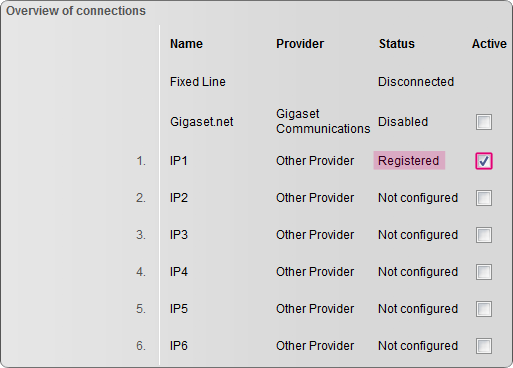Click the Status column header

click(x=397, y=44)
